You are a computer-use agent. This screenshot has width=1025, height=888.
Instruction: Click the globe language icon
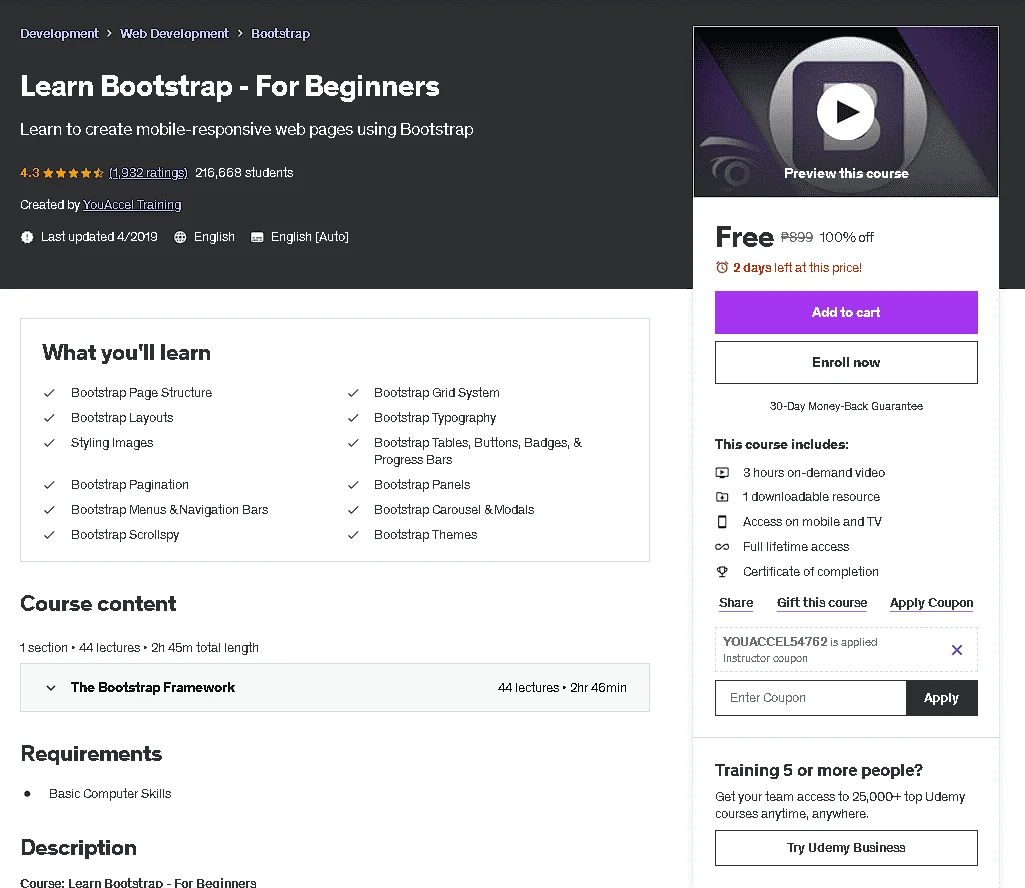tap(180, 237)
